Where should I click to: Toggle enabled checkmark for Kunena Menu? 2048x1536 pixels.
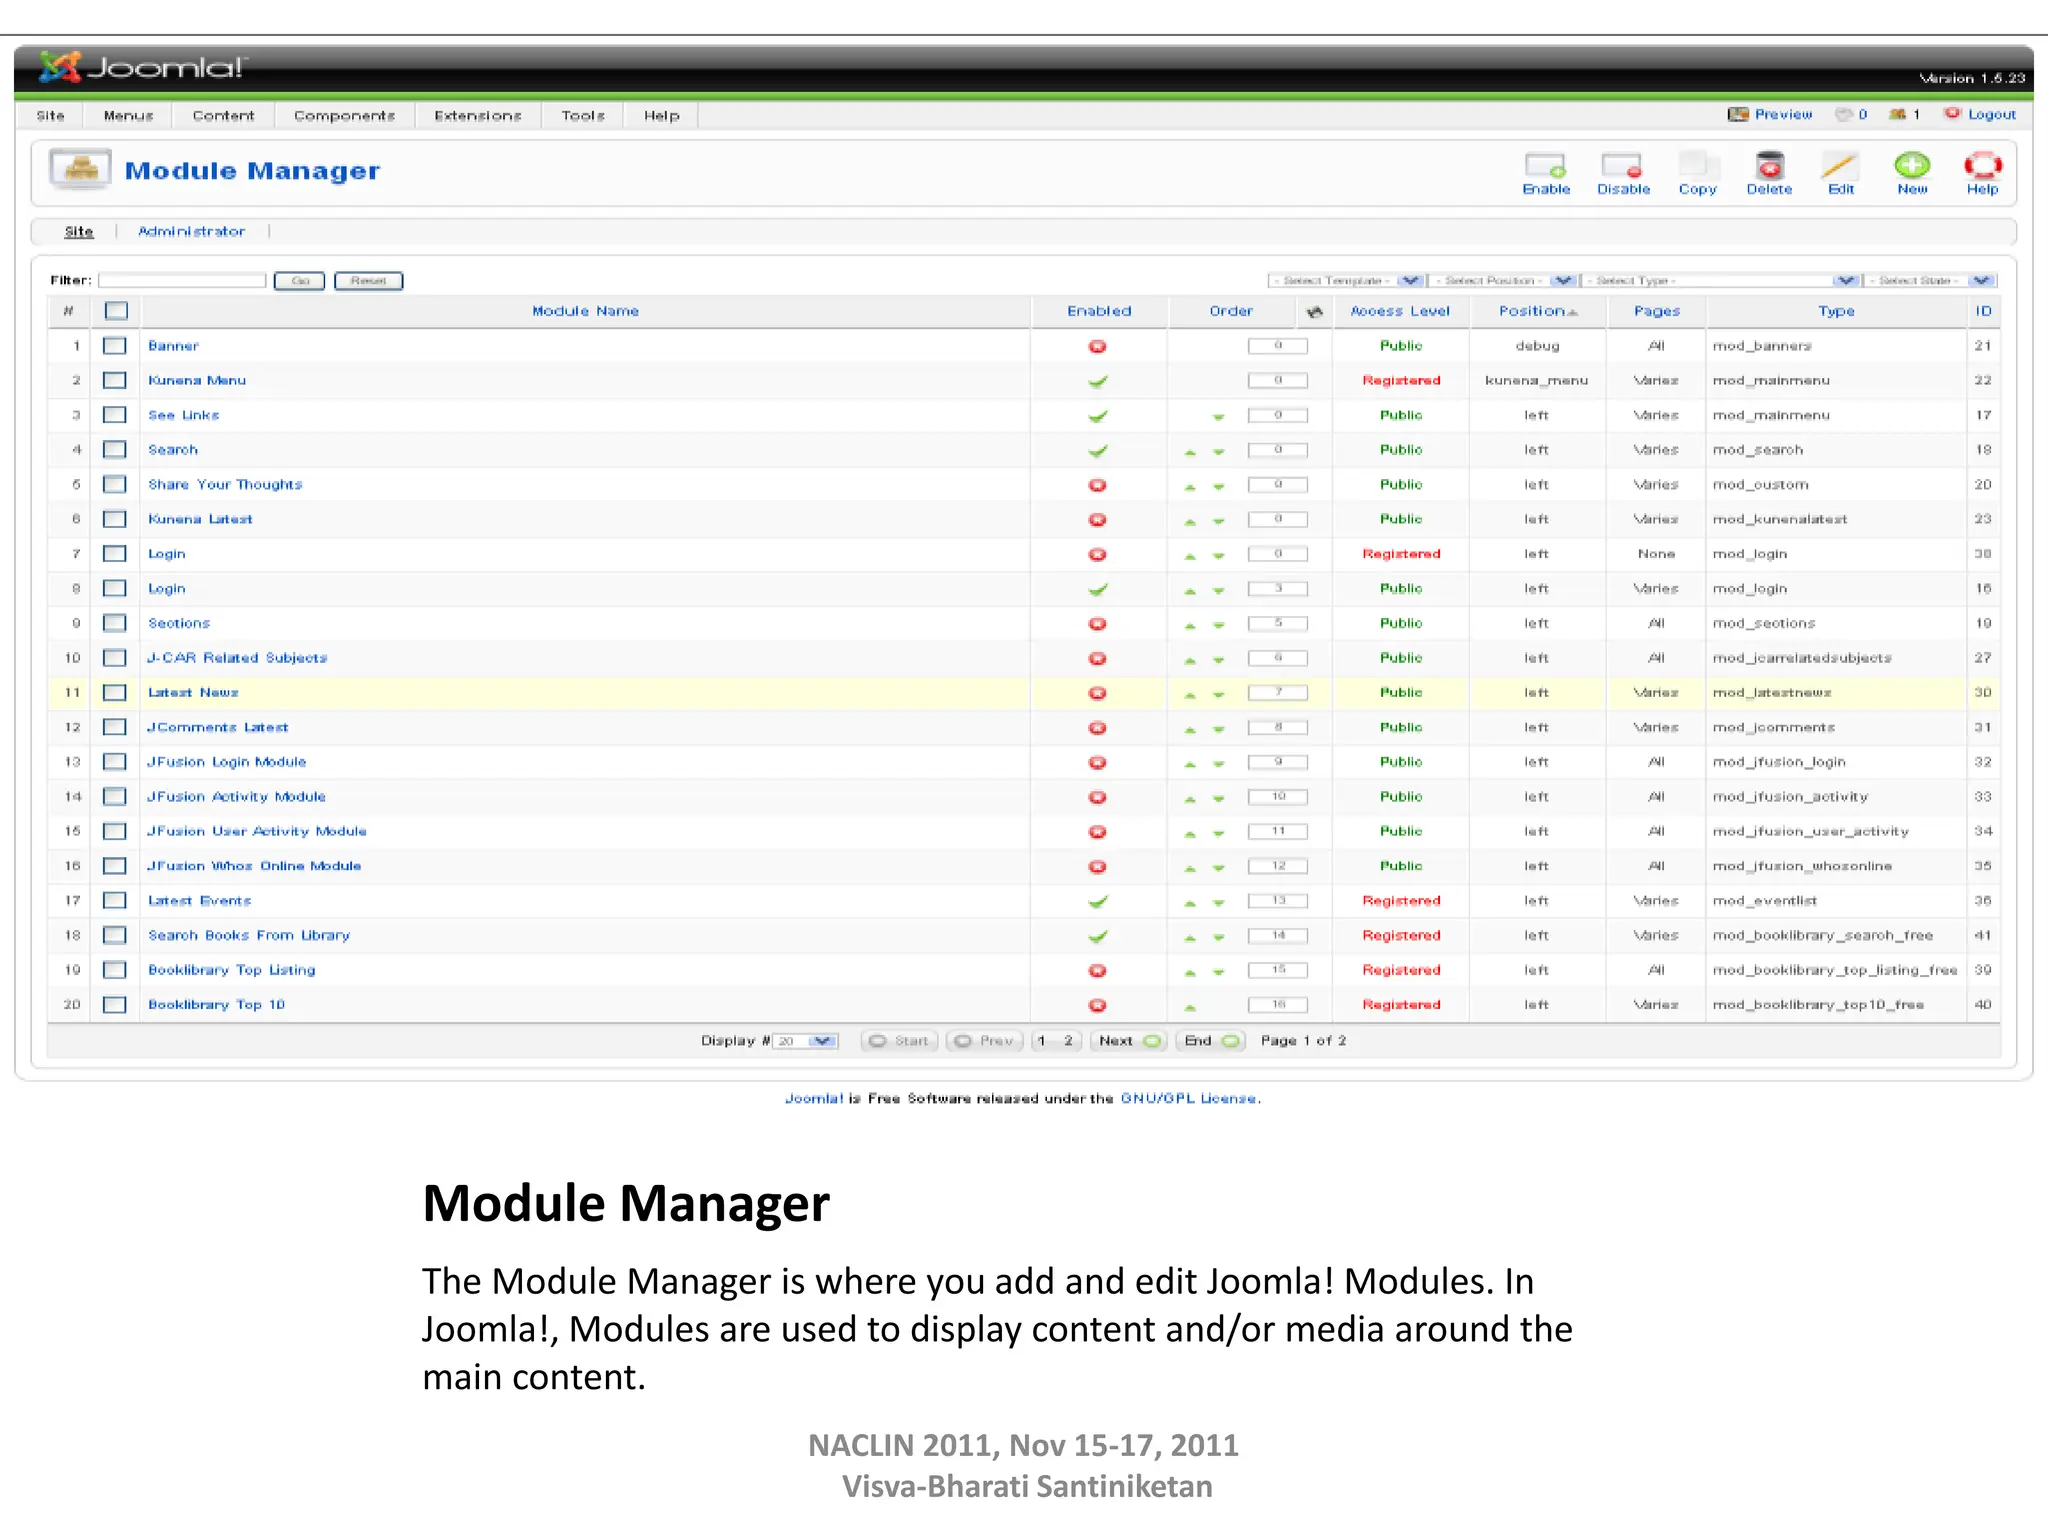[x=1097, y=381]
